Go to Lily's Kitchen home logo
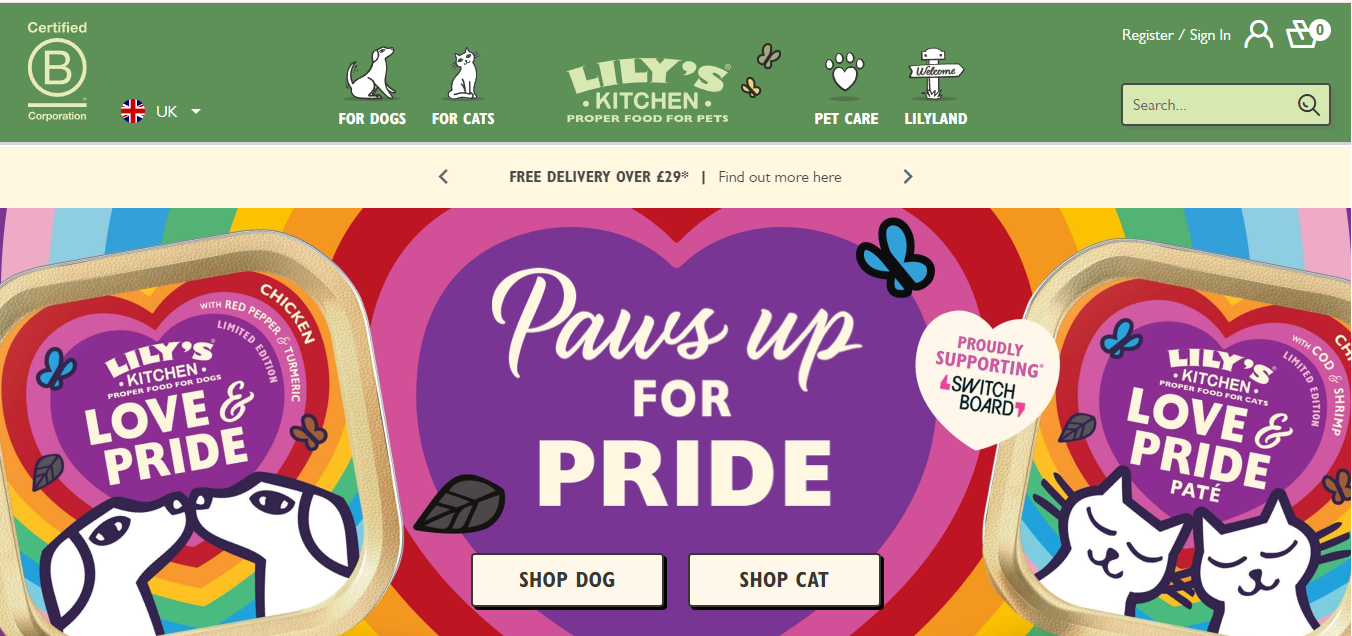Image resolution: width=1352 pixels, height=636 pixels. click(x=648, y=91)
